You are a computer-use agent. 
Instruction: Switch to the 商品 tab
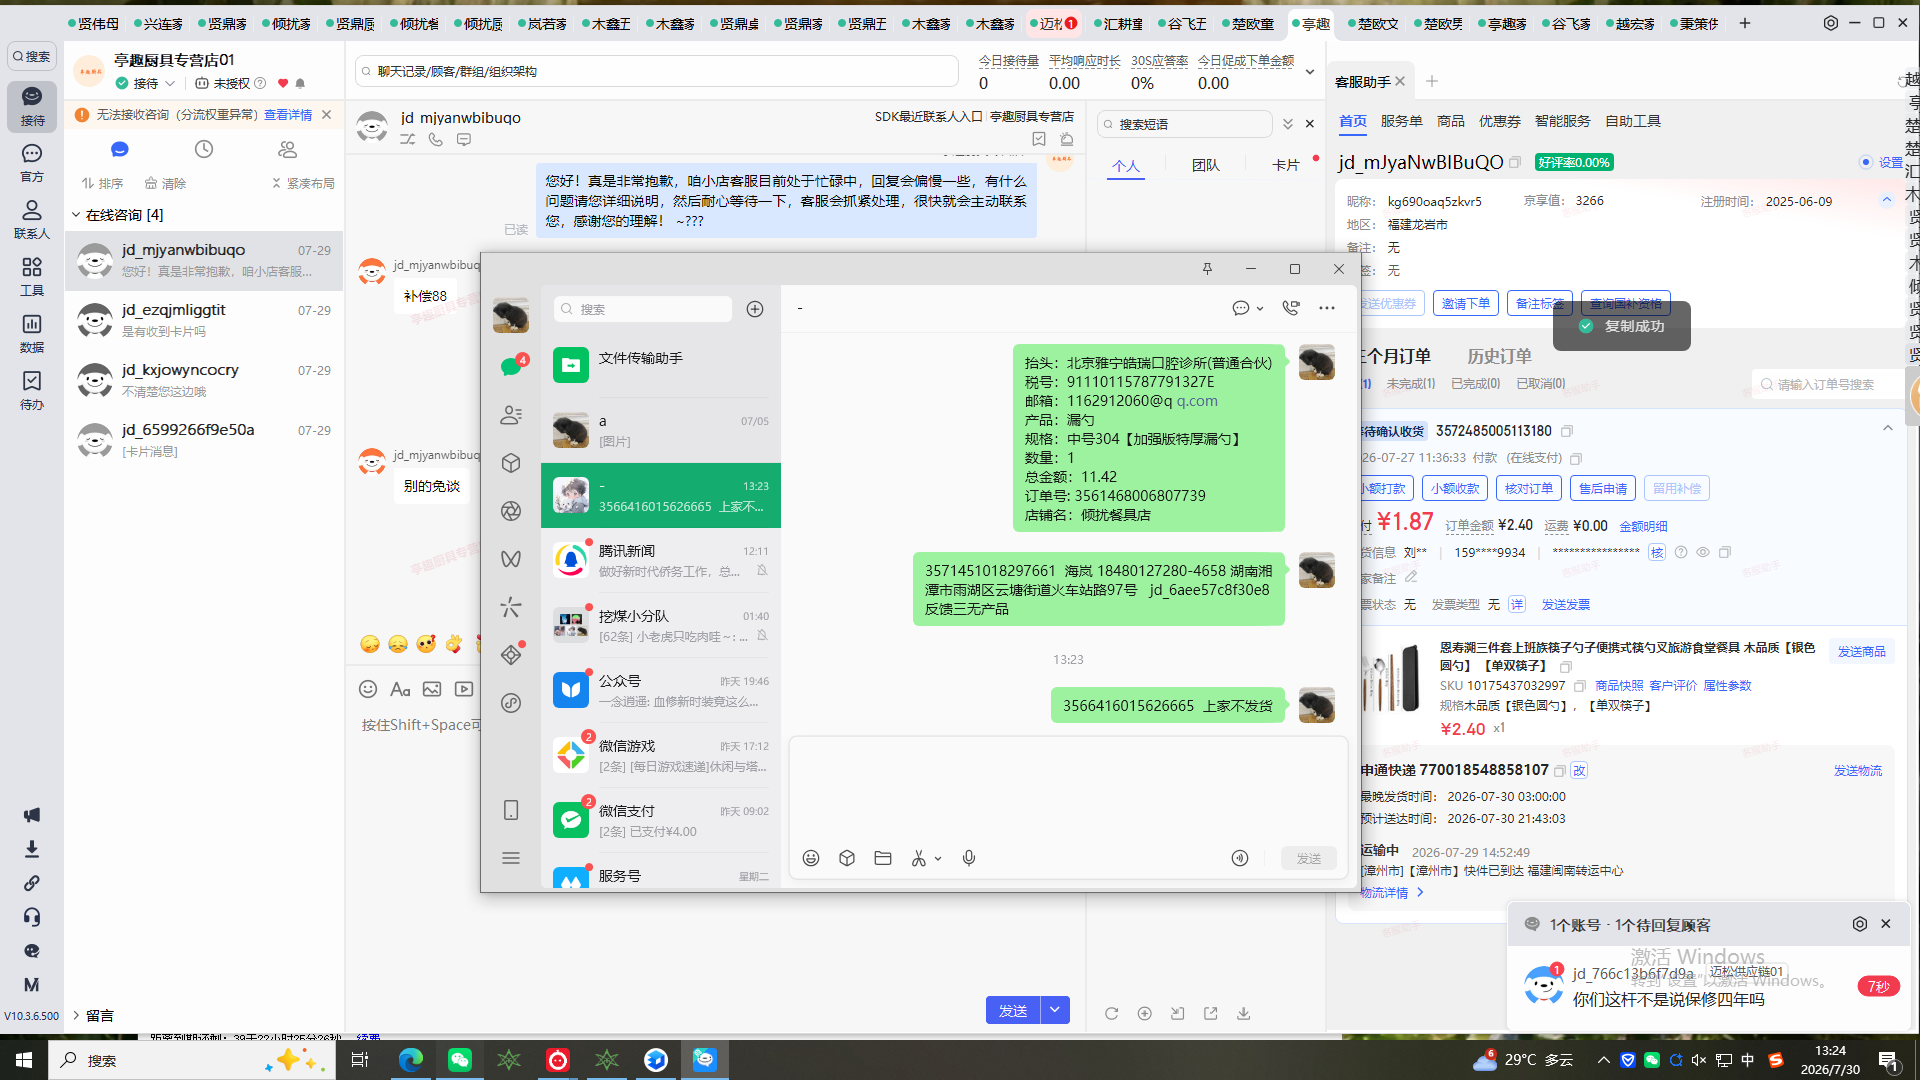pyautogui.click(x=1450, y=121)
